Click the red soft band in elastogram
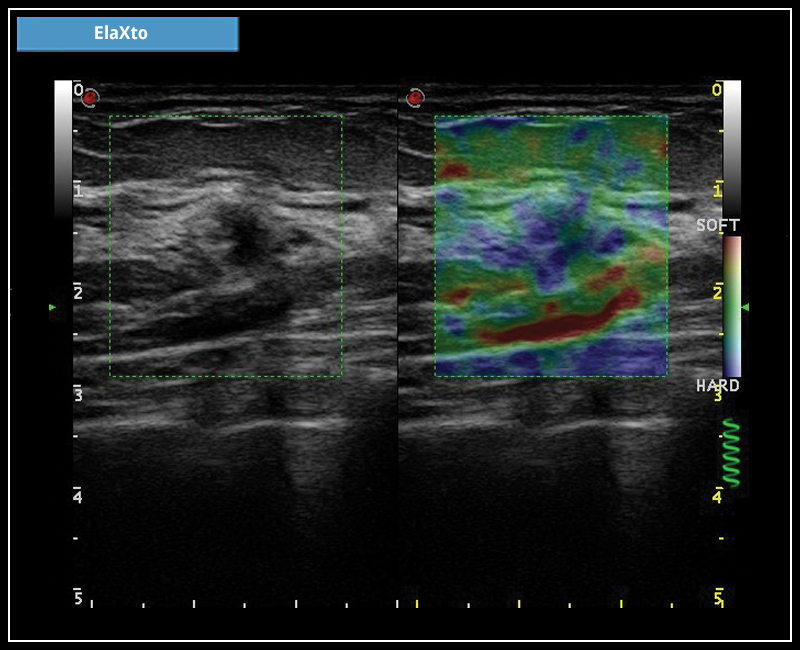Image resolution: width=800 pixels, height=650 pixels. coord(559,320)
